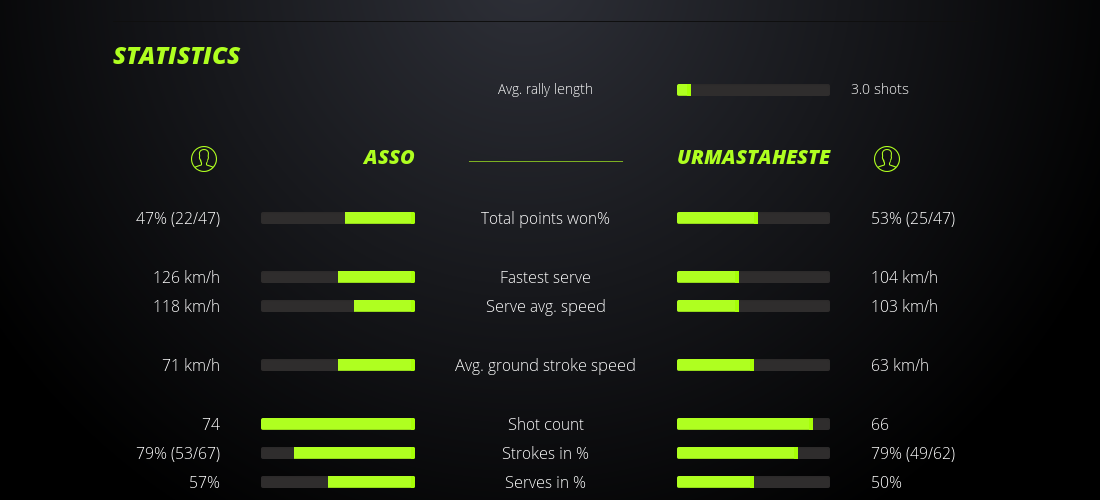
Task: Open the URMASTAHESTE player name
Action: pyautogui.click(x=753, y=158)
